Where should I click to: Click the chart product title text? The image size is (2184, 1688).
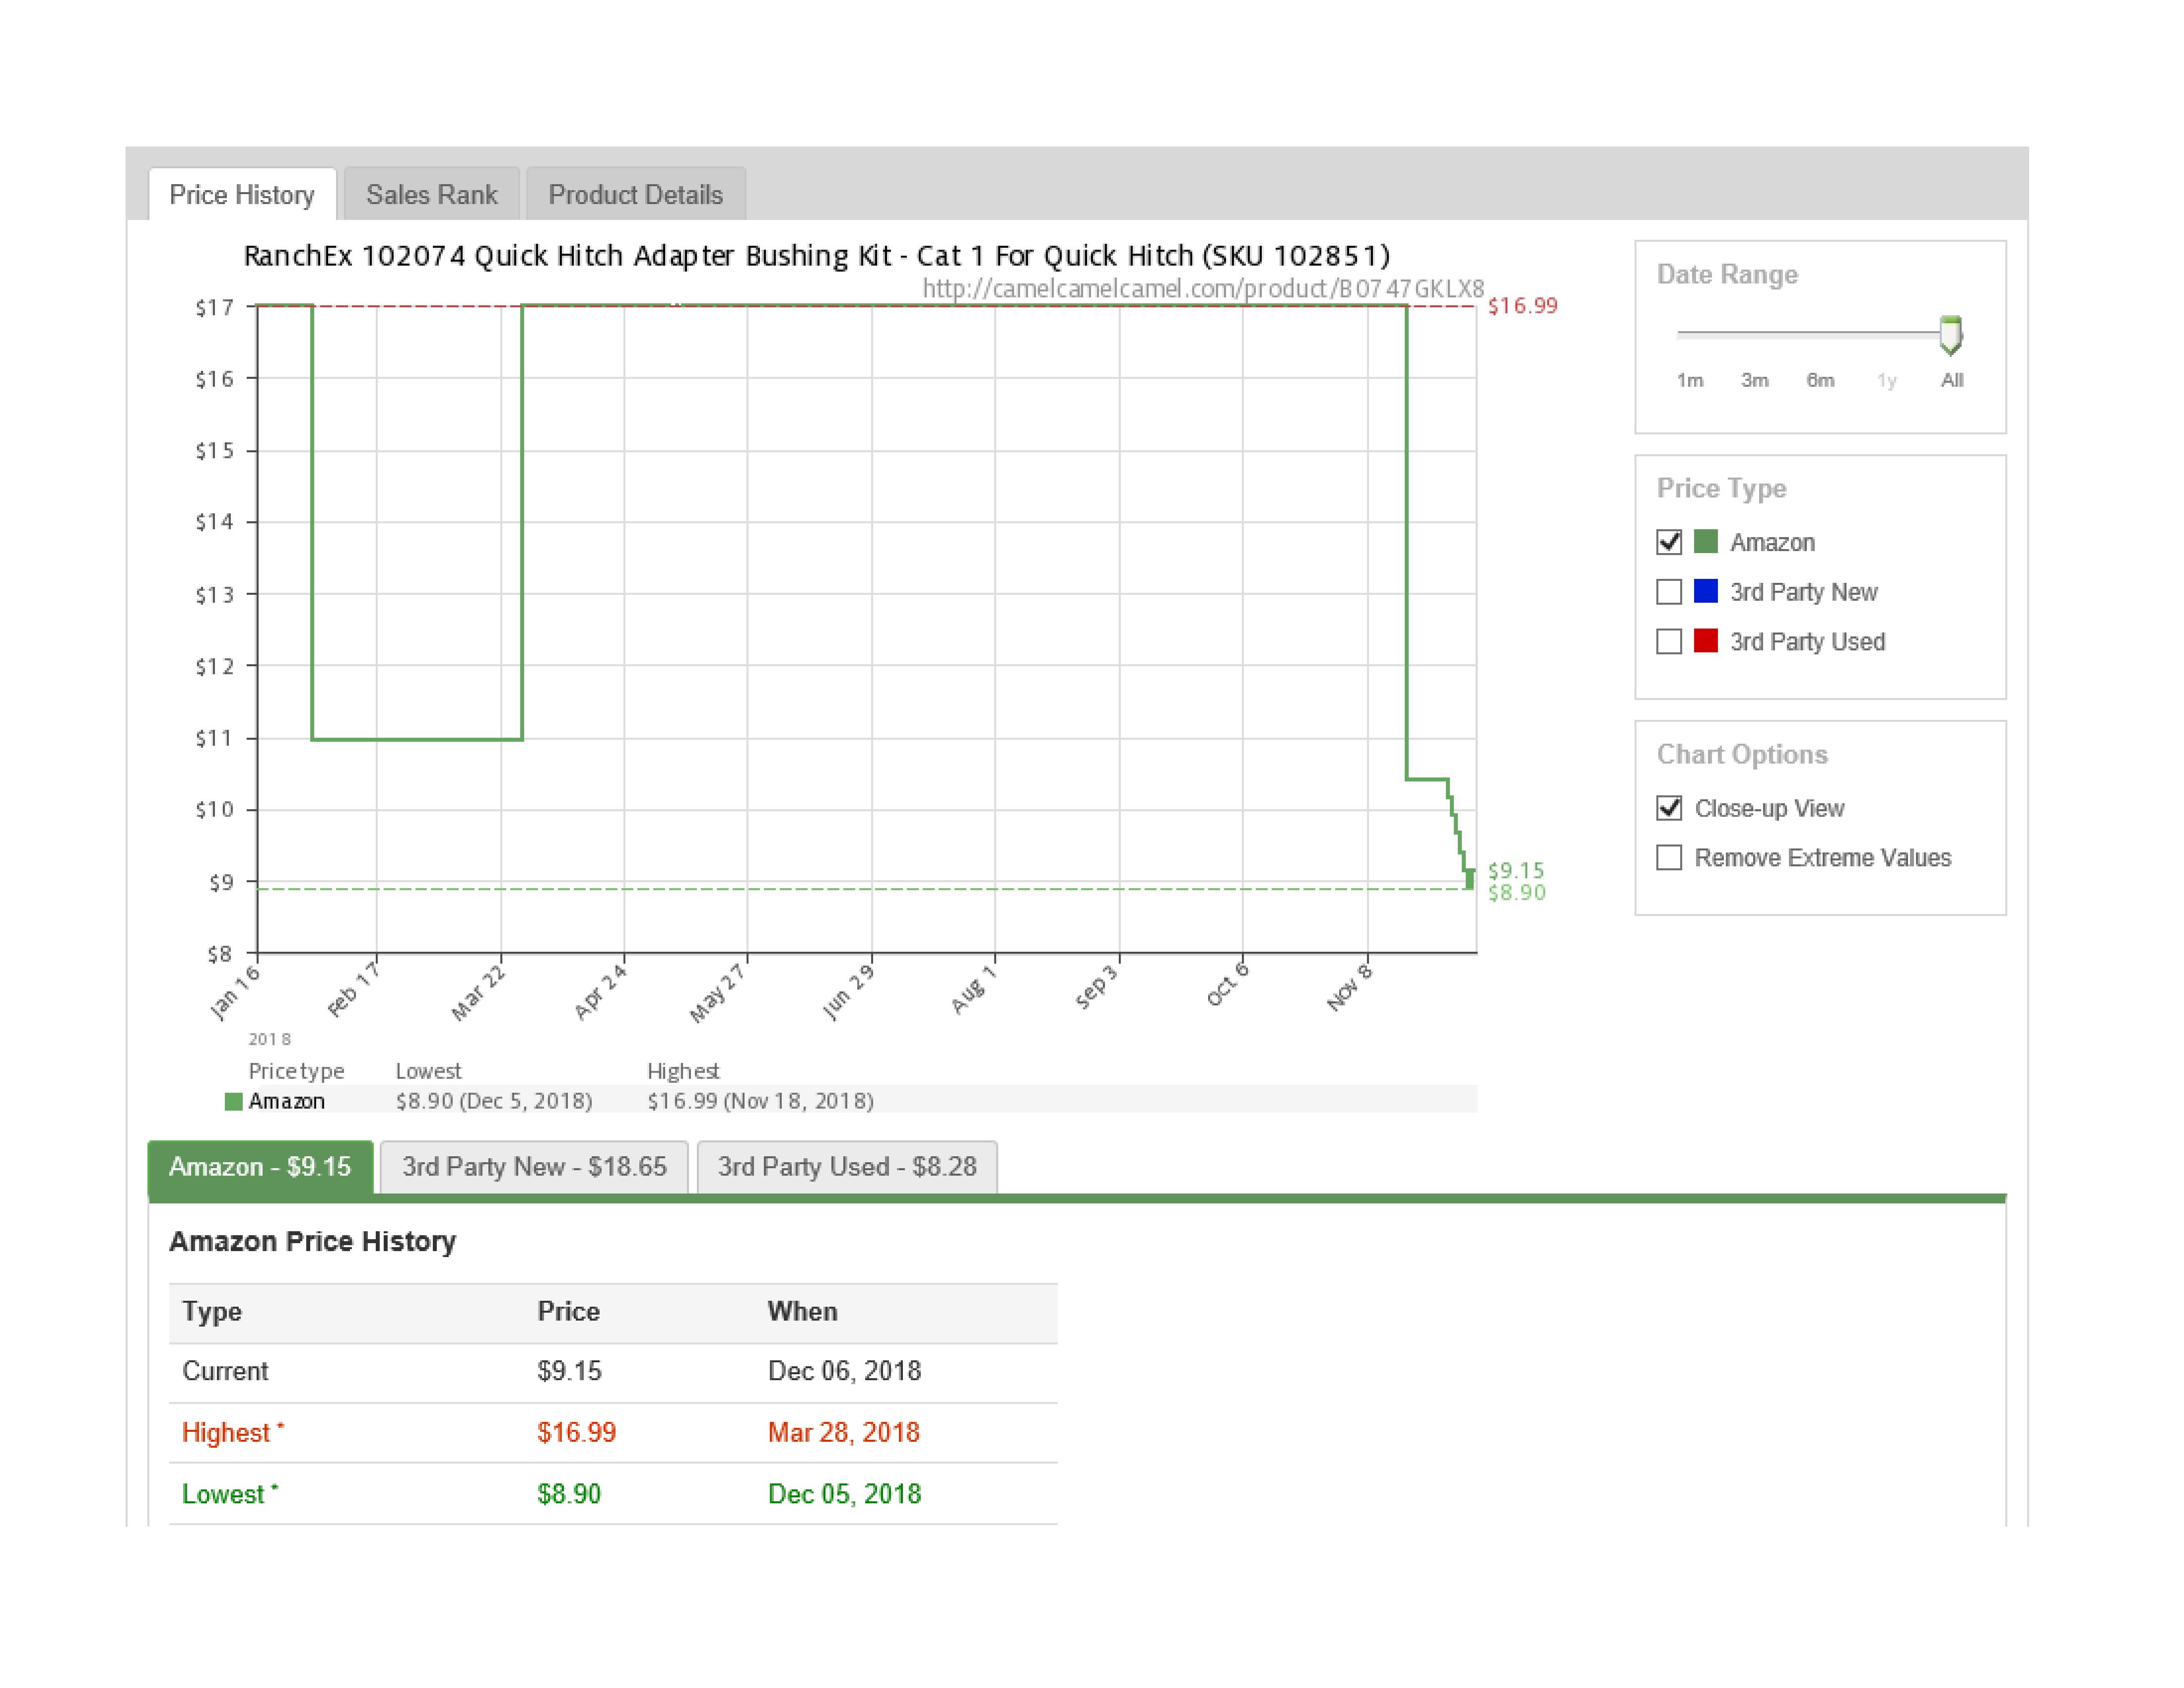coord(817,256)
